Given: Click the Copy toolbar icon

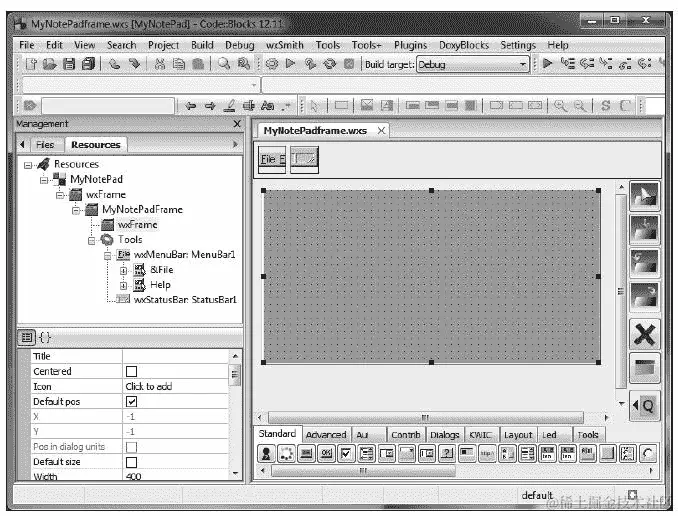Looking at the screenshot, I should point(179,64).
